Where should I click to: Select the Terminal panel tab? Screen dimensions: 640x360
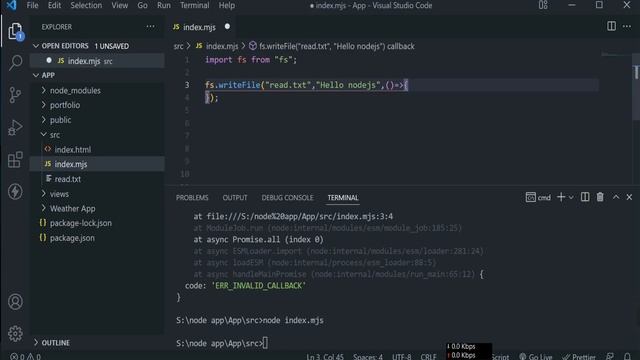click(x=343, y=198)
